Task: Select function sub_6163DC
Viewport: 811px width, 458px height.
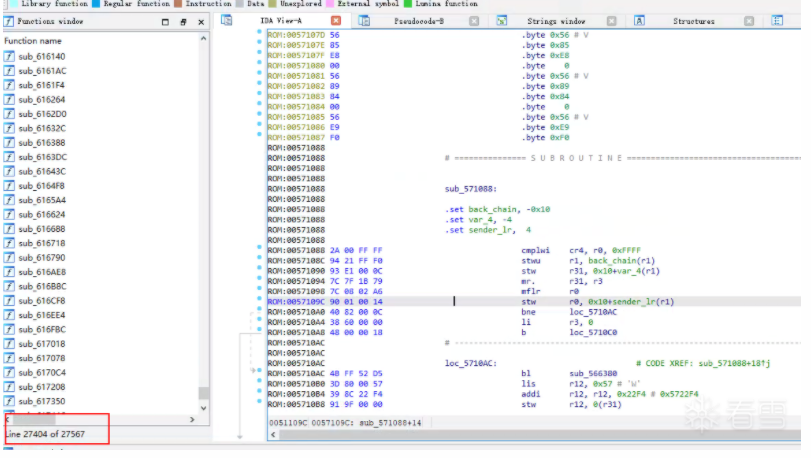Action: pyautogui.click(x=42, y=157)
